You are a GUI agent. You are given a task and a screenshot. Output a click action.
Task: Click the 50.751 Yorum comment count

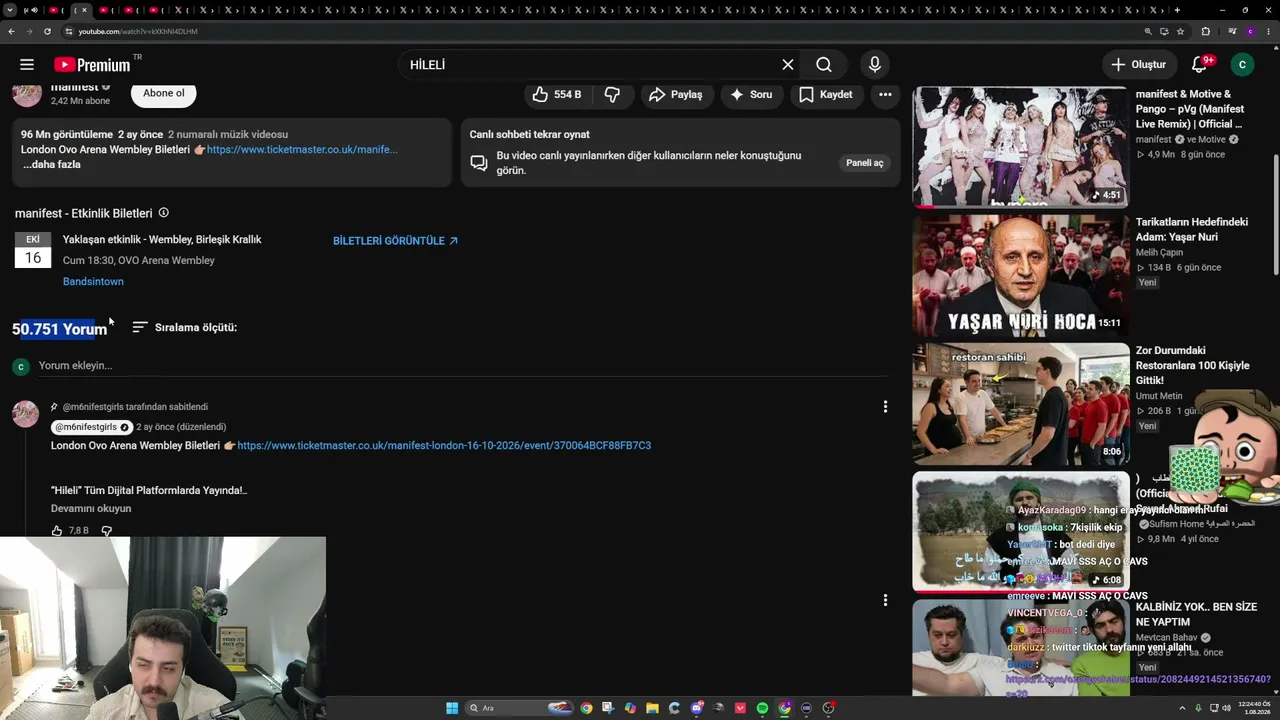click(59, 329)
